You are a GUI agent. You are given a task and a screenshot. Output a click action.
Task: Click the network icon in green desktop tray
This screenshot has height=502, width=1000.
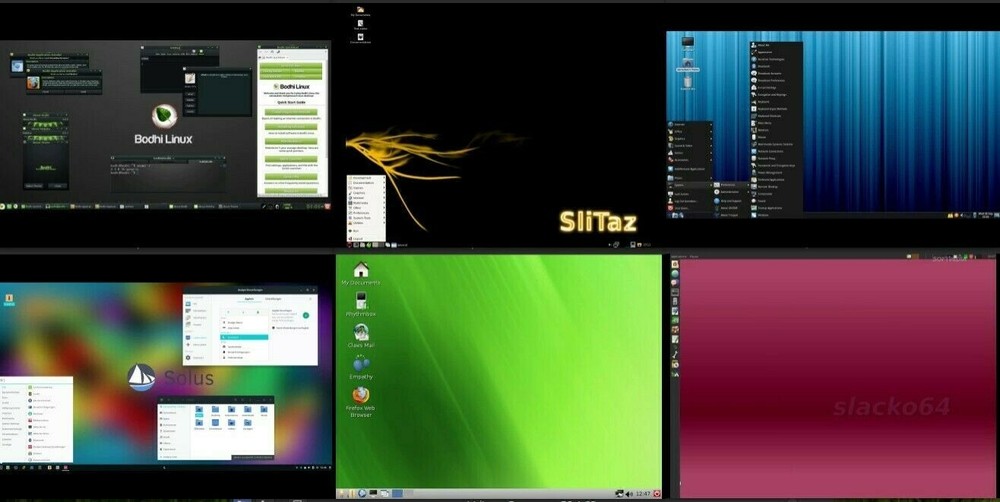(x=619, y=494)
